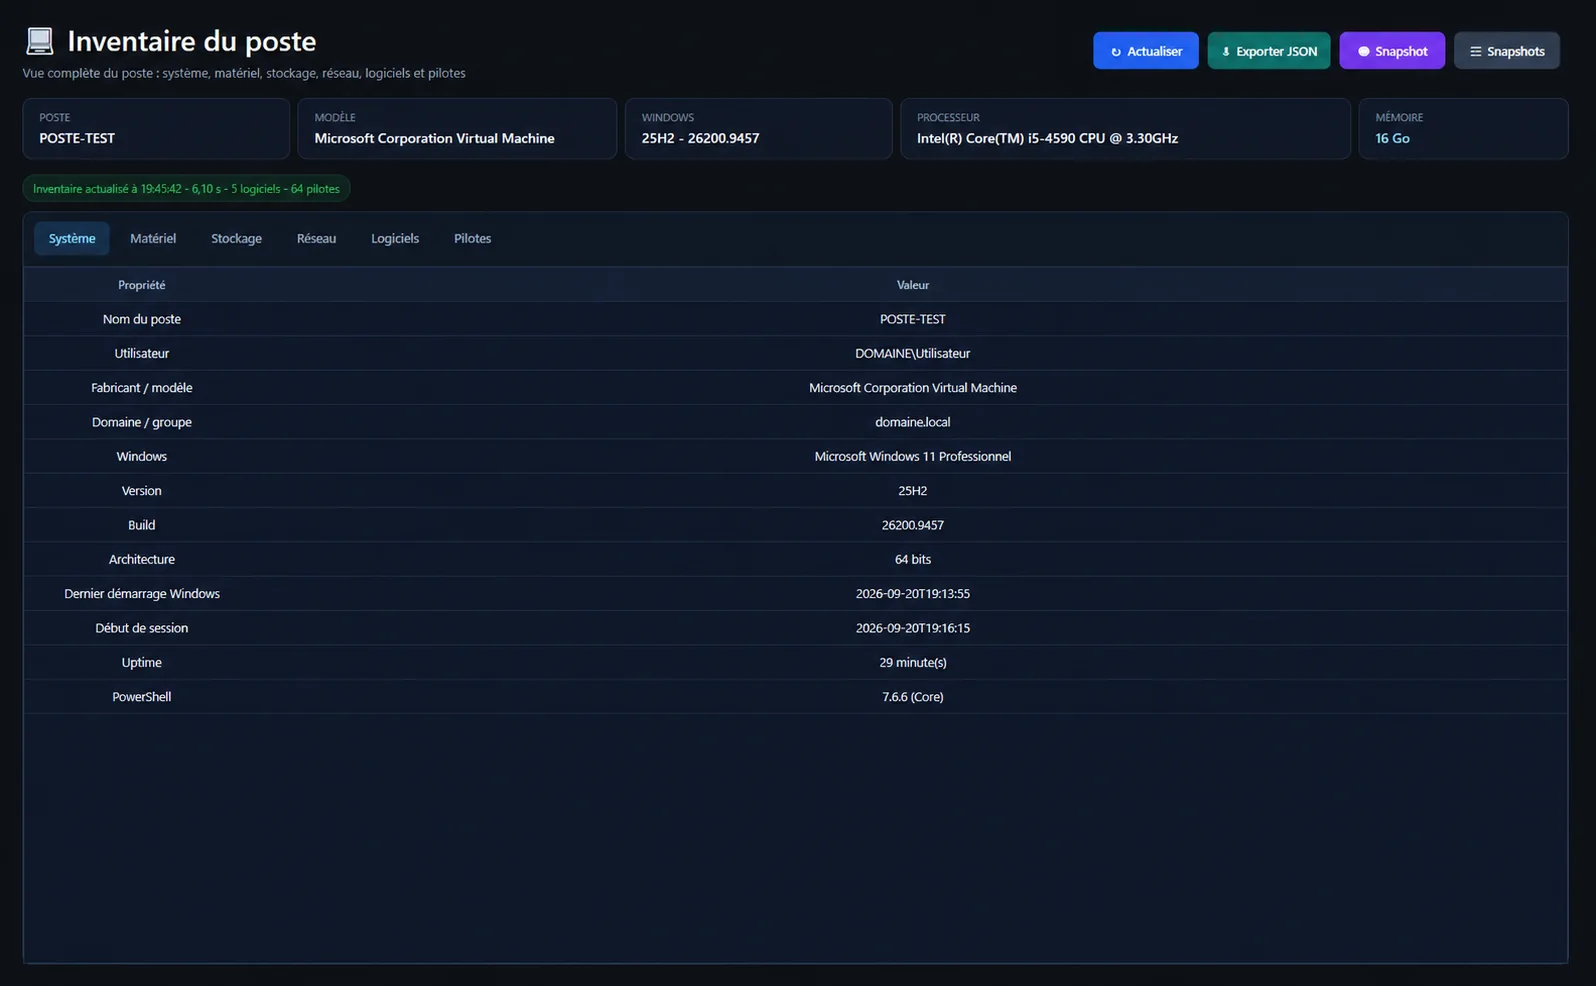Image resolution: width=1596 pixels, height=986 pixels.
Task: Select the DOMAINE\Utilisateur value
Action: point(913,353)
